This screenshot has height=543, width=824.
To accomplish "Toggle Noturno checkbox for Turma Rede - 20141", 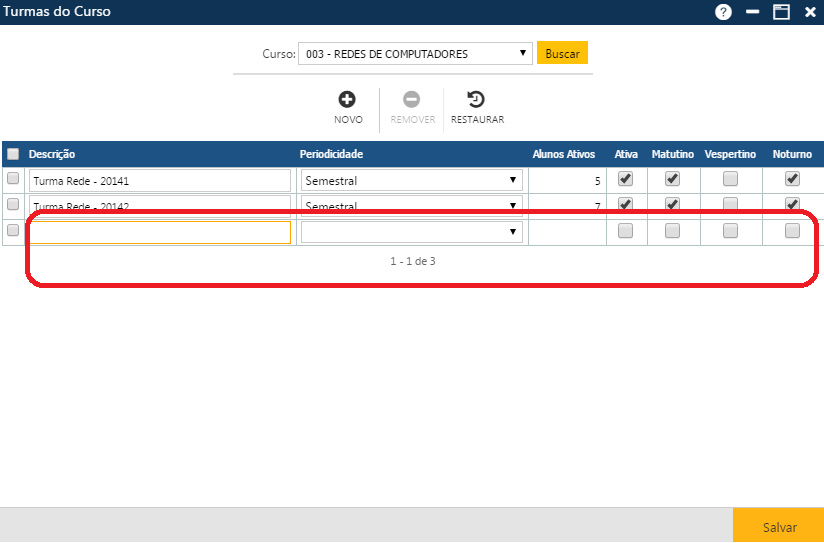I will click(x=792, y=179).
